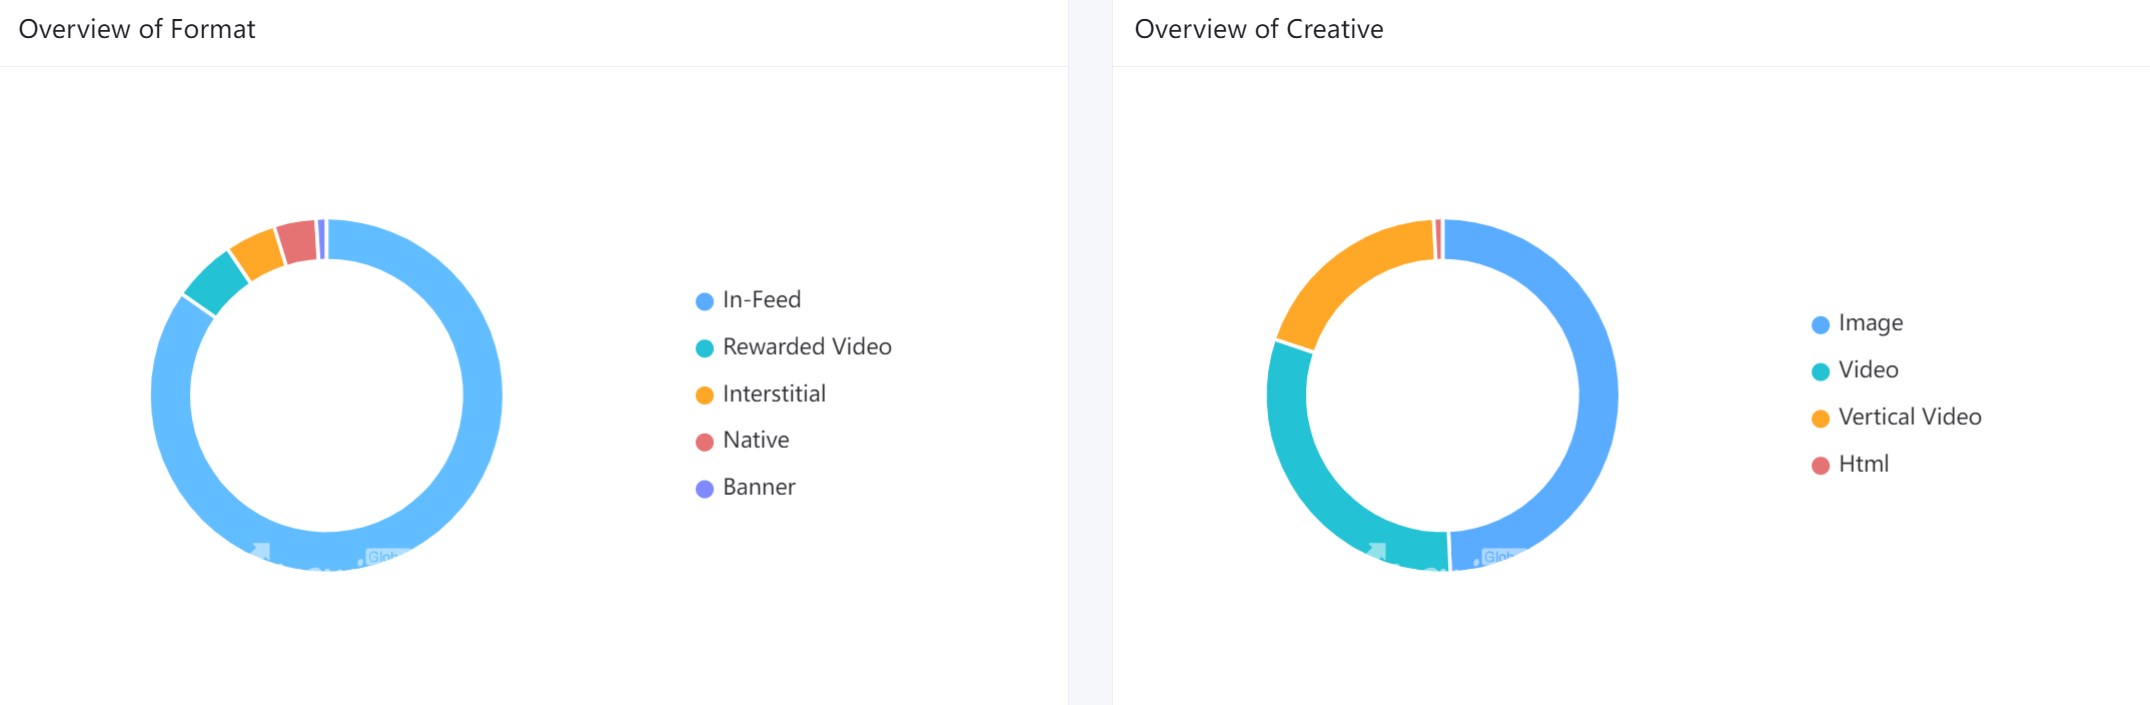
Task: Click the teal Video legend dot
Action: point(1820,371)
